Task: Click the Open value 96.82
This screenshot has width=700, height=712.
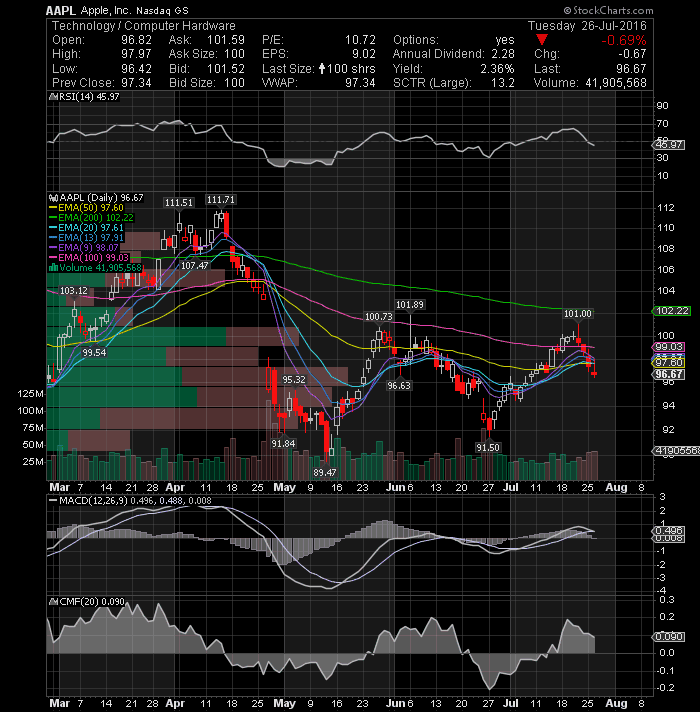Action: click(x=136, y=40)
